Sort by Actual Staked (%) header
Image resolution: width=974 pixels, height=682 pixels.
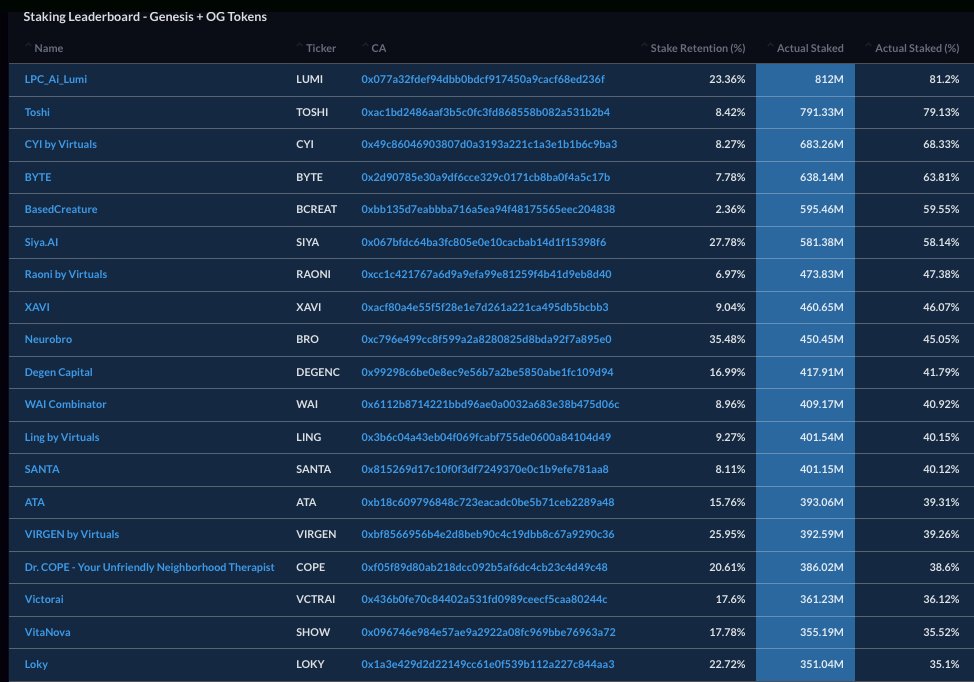tap(917, 48)
